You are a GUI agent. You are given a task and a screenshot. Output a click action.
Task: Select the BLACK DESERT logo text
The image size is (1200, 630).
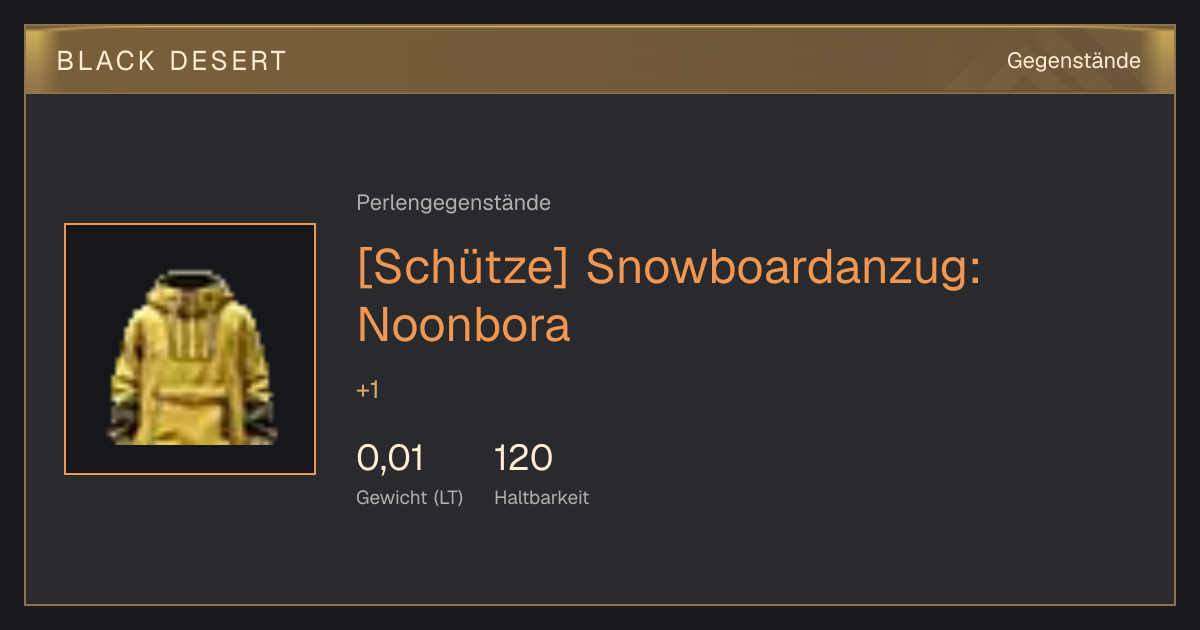pyautogui.click(x=172, y=61)
